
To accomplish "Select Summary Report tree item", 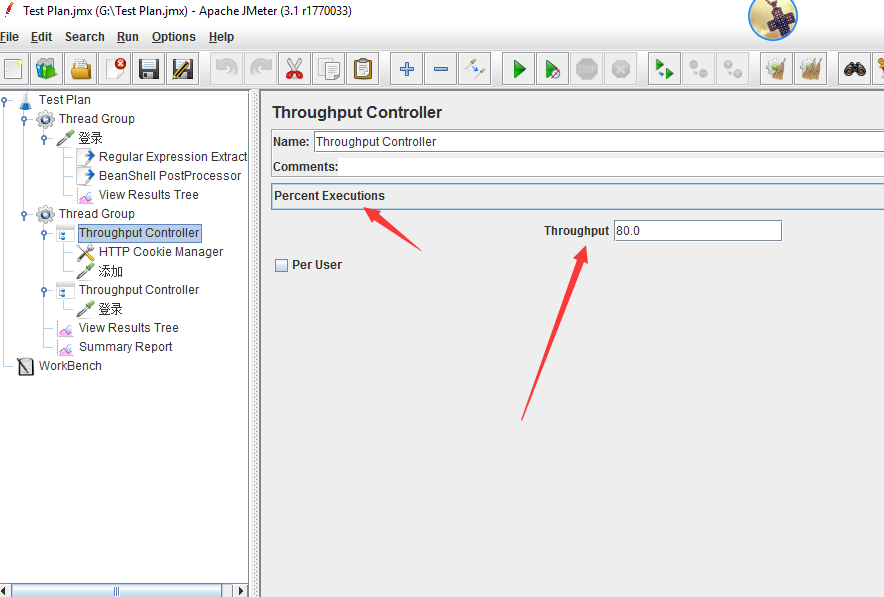I will click(x=125, y=347).
